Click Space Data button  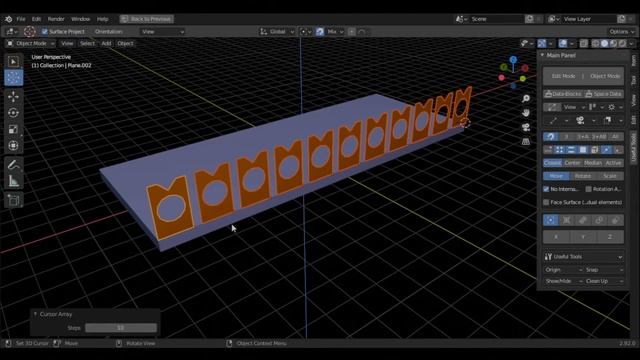pos(604,94)
